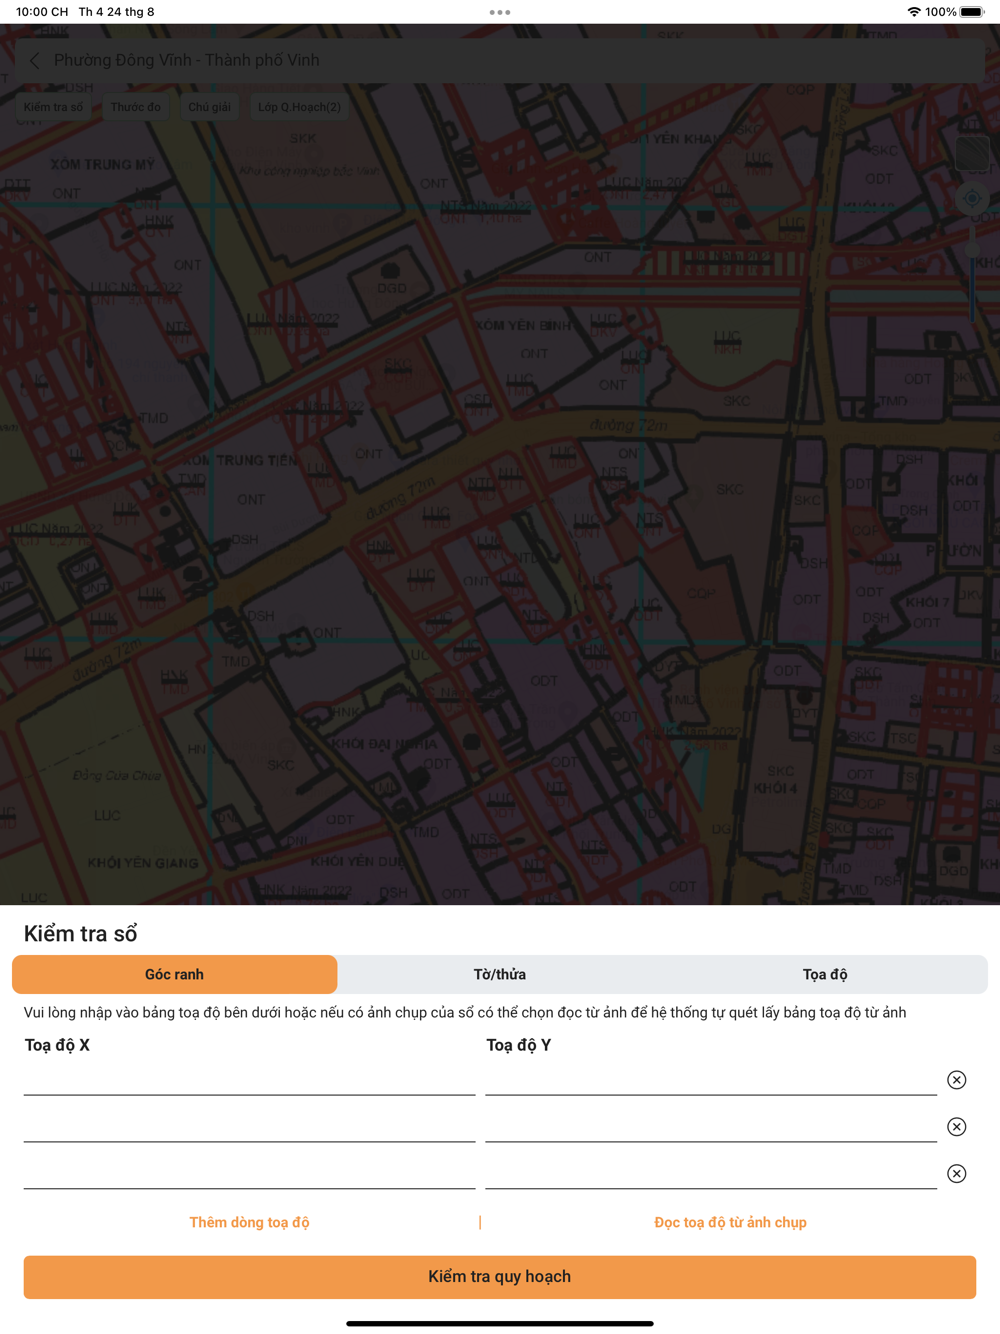Viewport: 1000px width, 1334px height.
Task: Remove the second coordinate row
Action: 957,1127
